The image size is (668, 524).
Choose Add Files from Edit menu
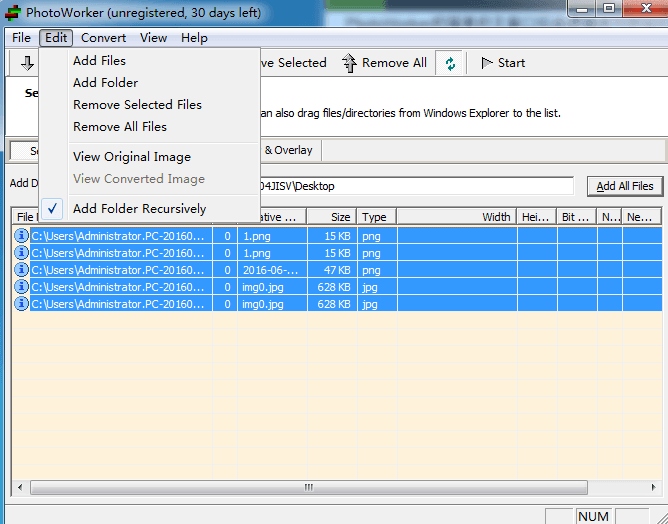pos(99,61)
